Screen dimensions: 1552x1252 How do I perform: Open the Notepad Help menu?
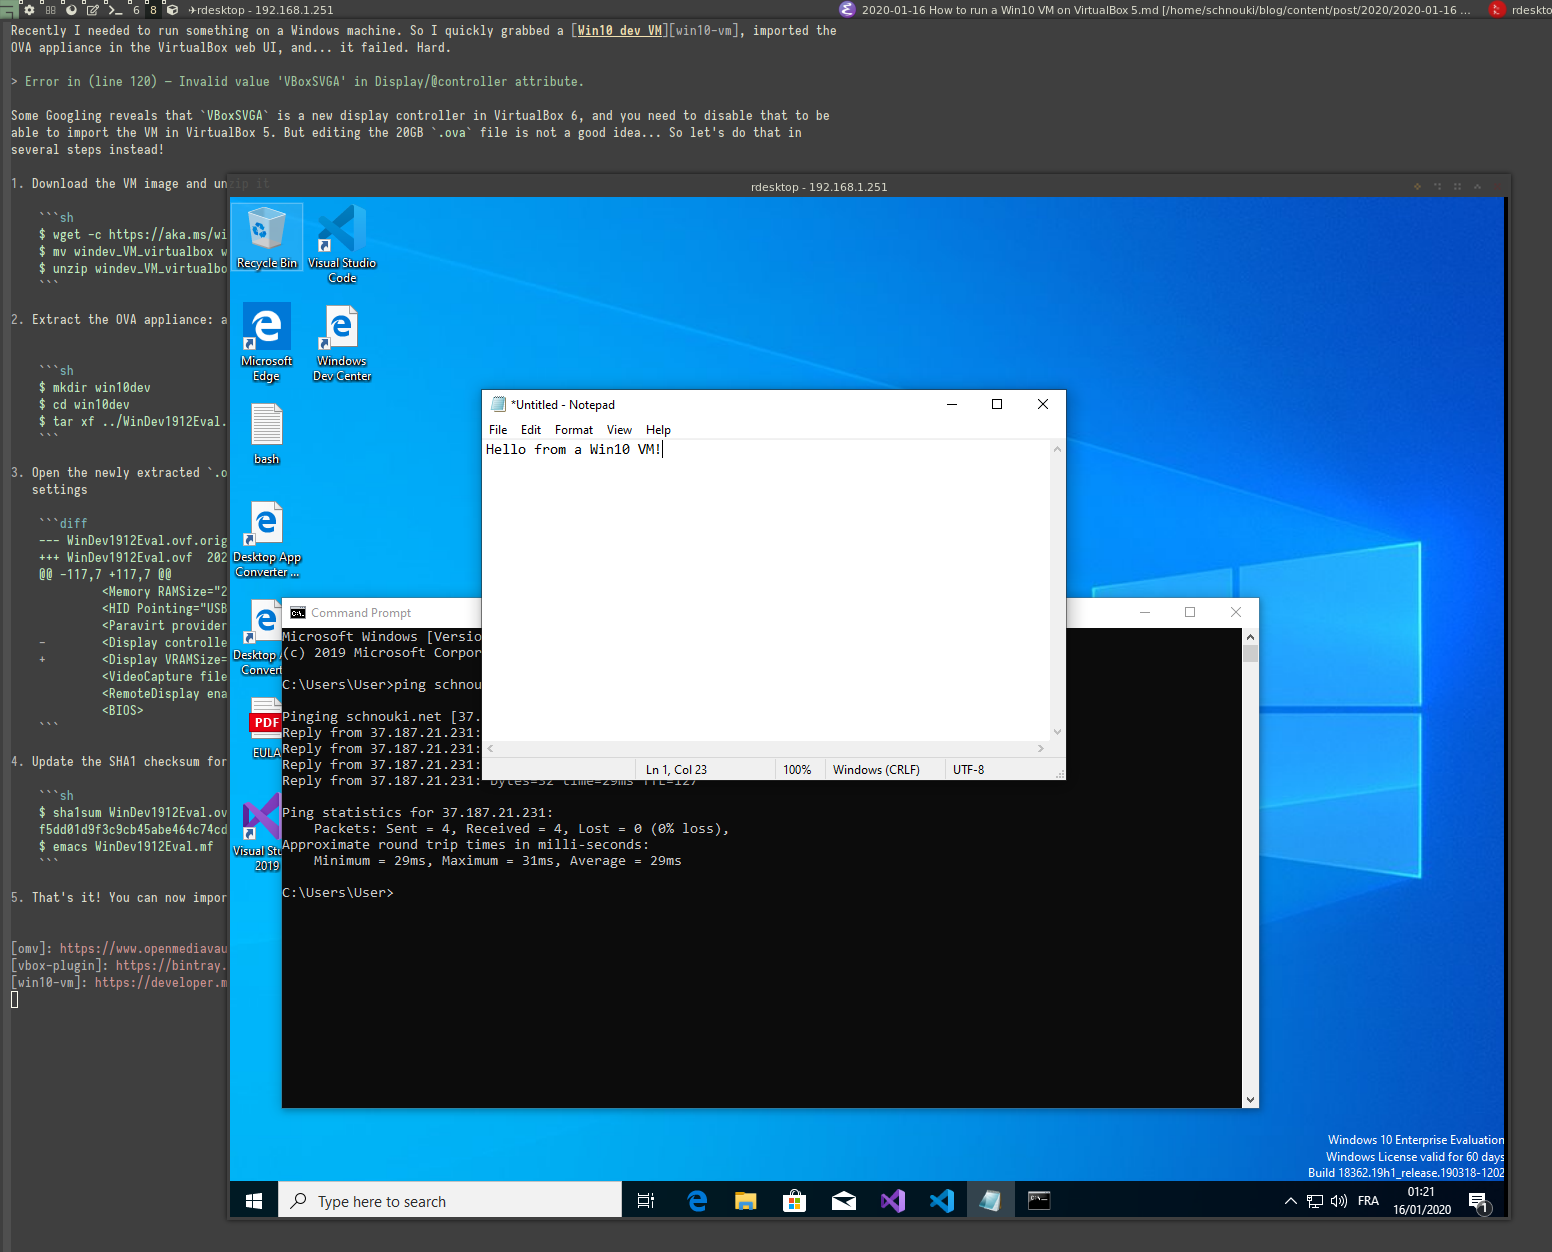tap(658, 430)
